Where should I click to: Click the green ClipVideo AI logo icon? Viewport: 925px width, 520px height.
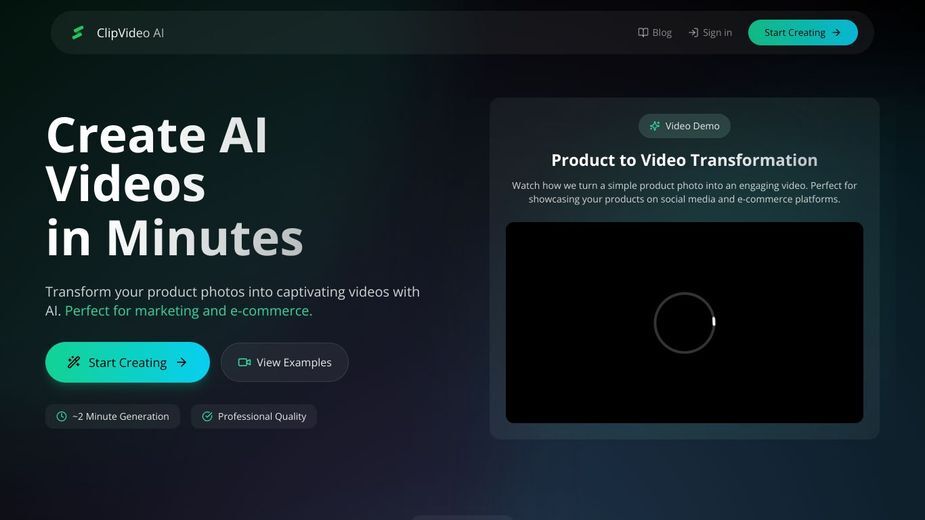77,32
